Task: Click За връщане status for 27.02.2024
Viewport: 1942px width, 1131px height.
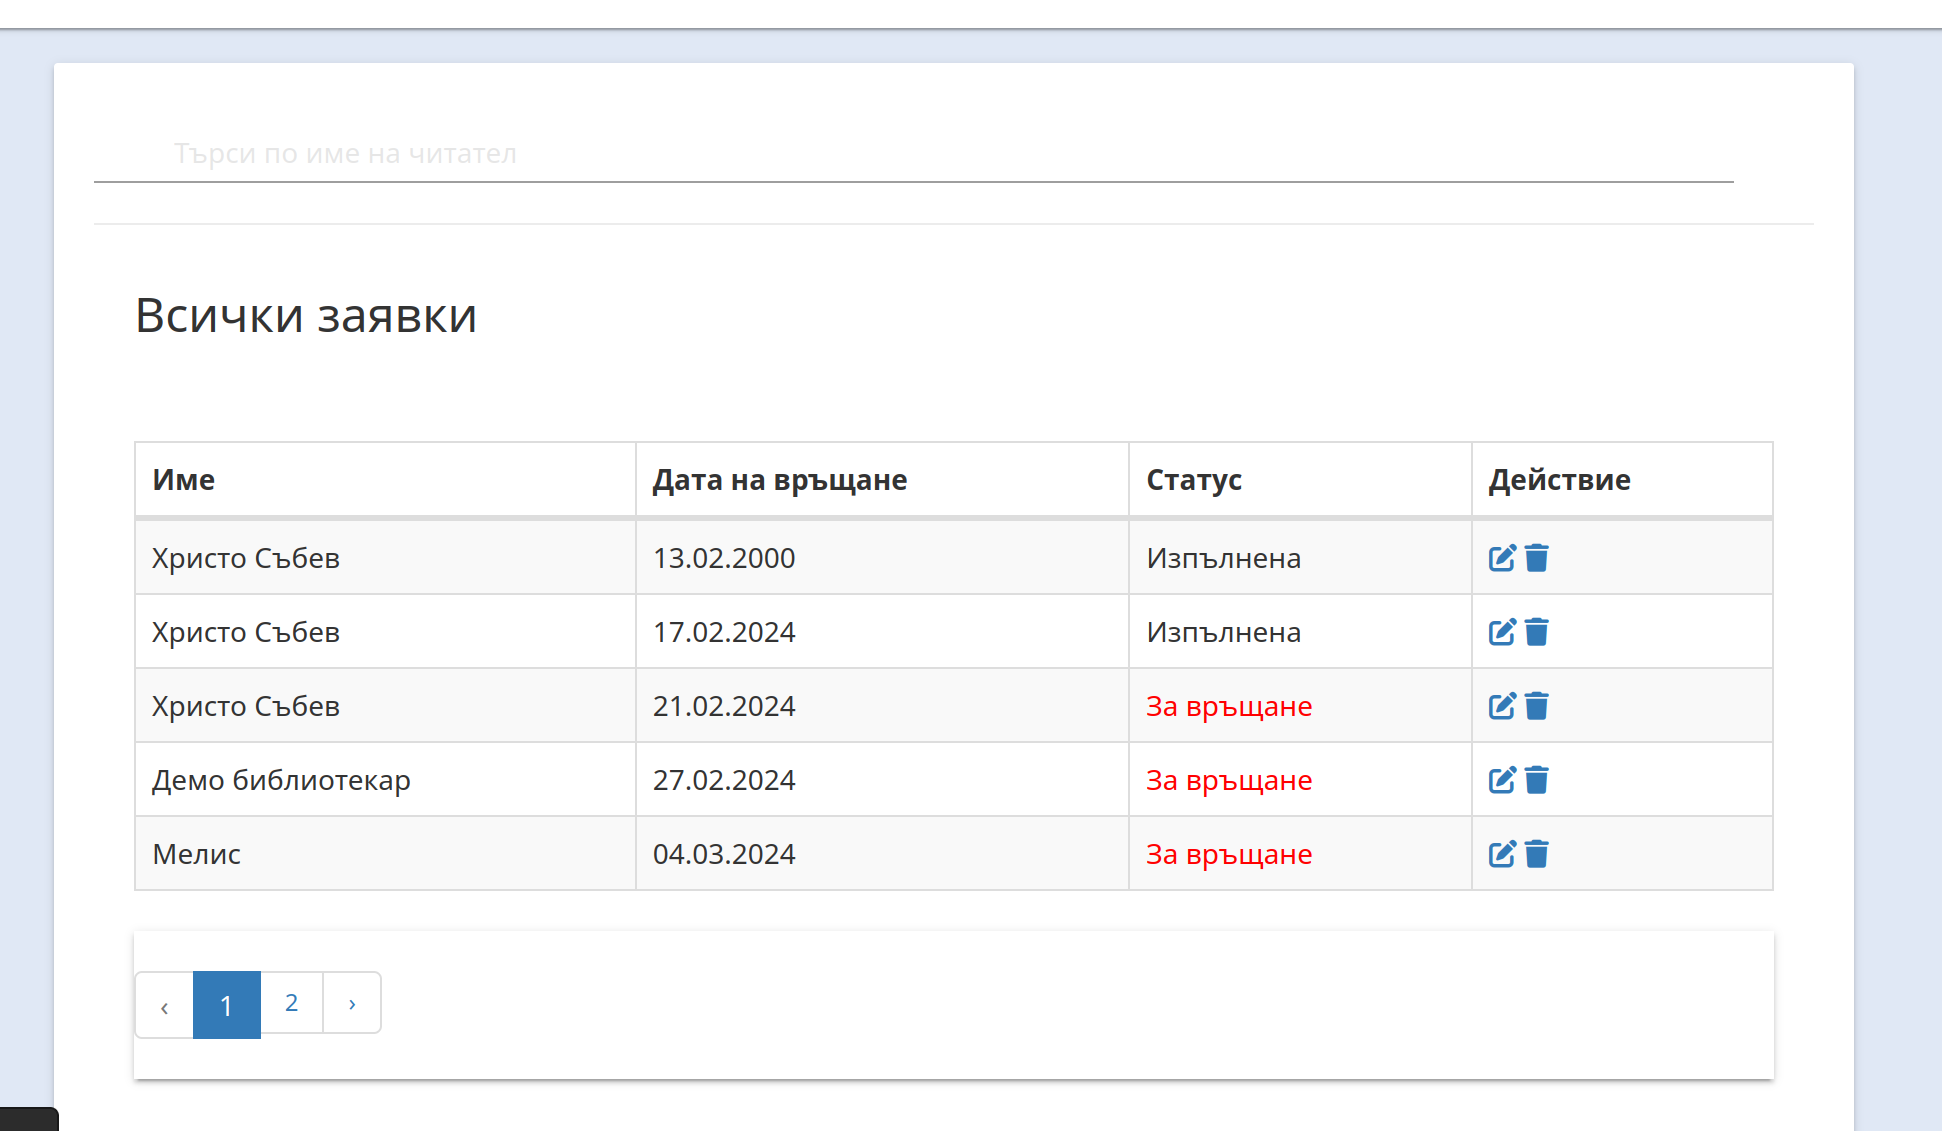Action: (1228, 780)
